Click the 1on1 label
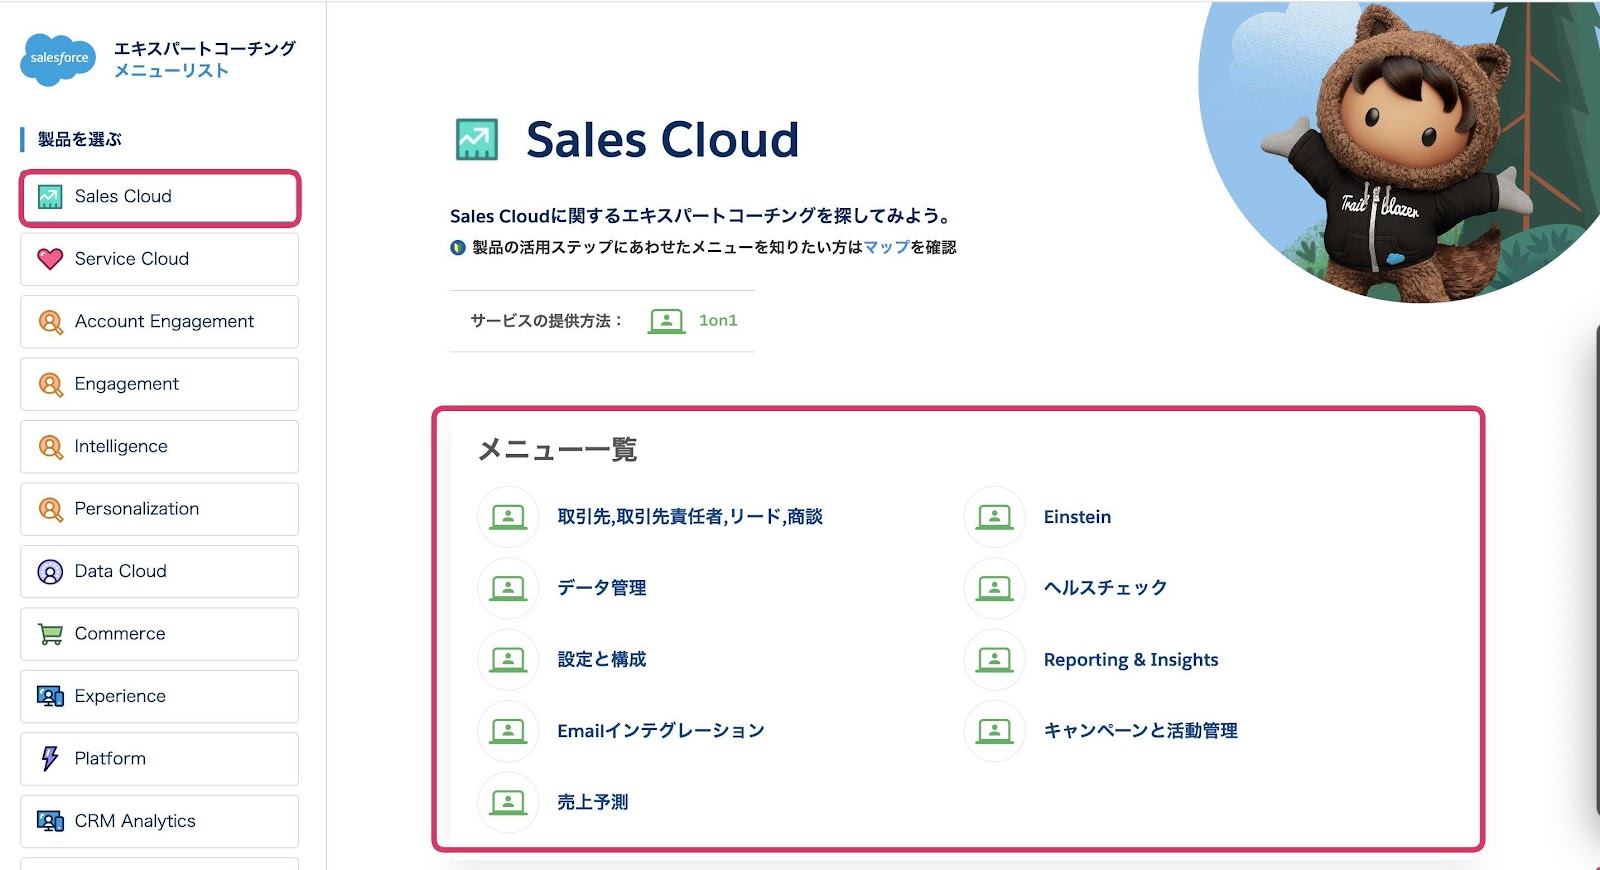The width and height of the screenshot is (1600, 870). point(718,321)
